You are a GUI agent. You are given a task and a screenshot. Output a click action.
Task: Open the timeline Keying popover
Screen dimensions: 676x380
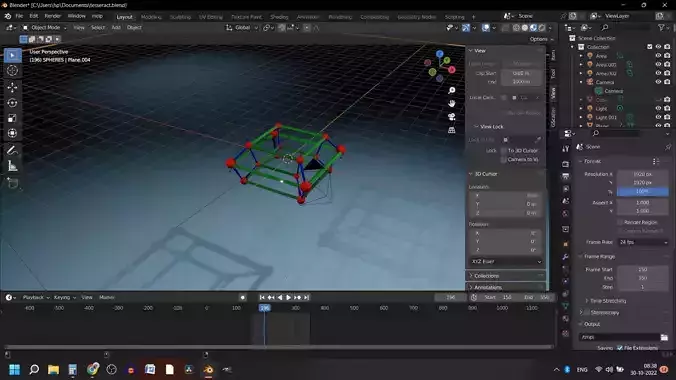pyautogui.click(x=64, y=298)
